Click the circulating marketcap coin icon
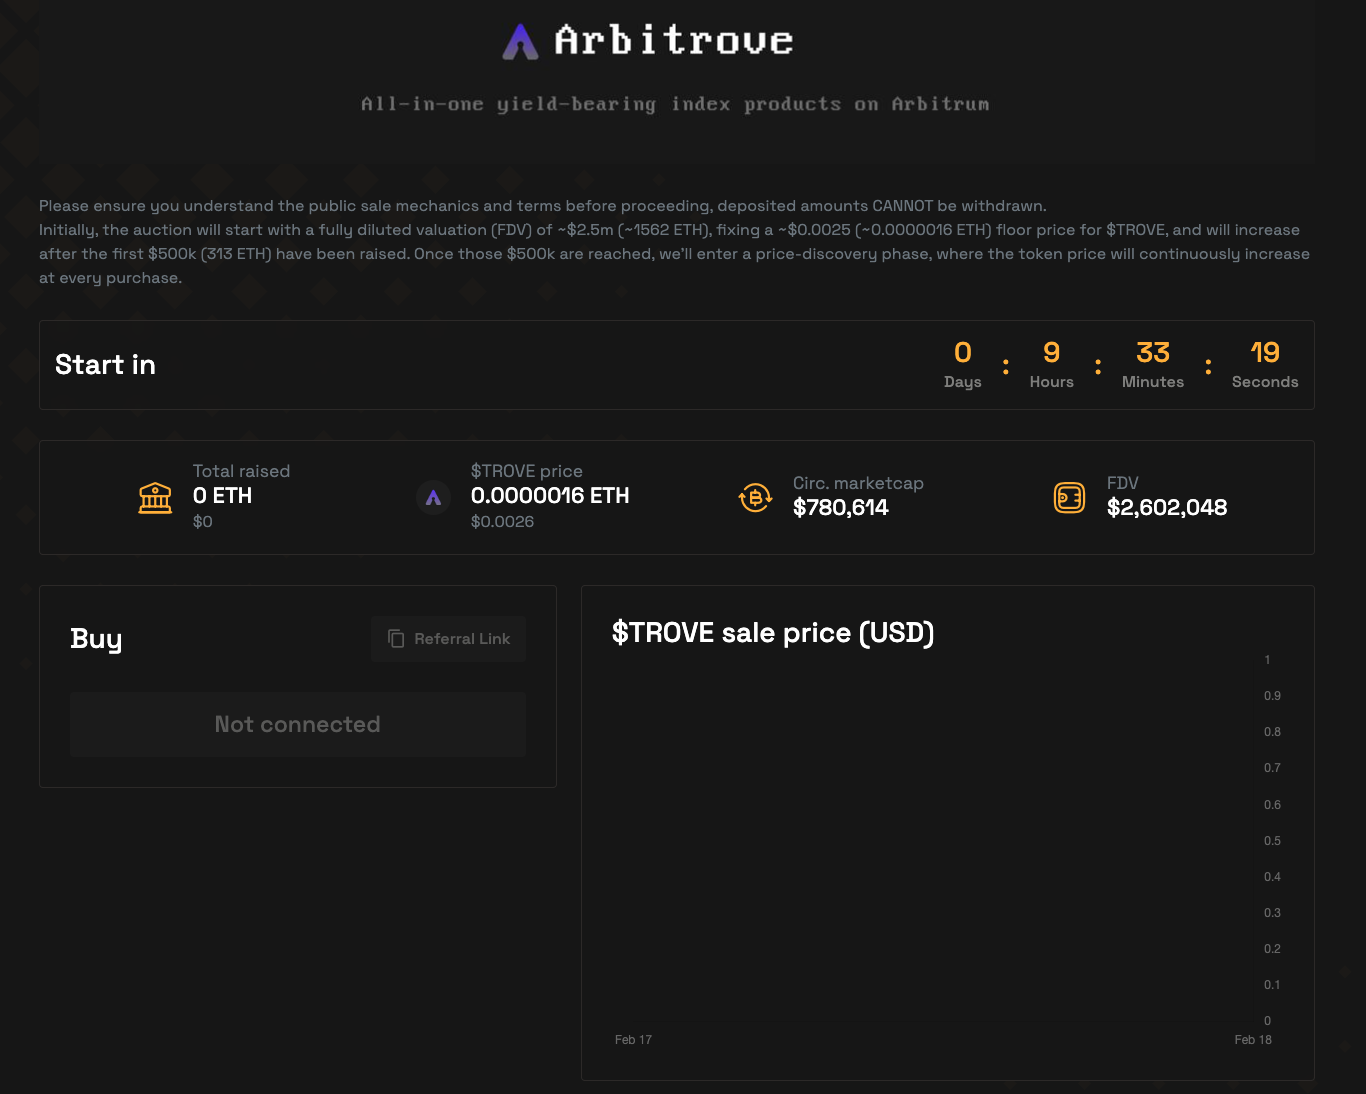This screenshot has height=1094, width=1366. (x=755, y=497)
